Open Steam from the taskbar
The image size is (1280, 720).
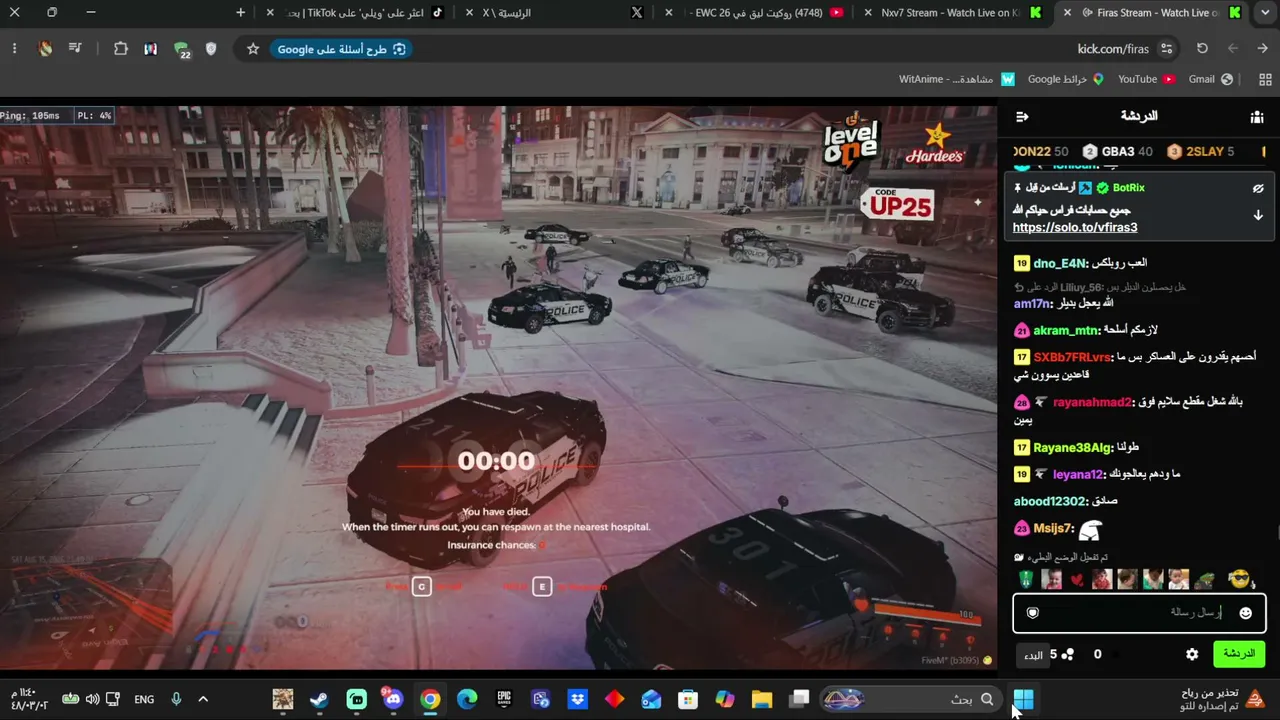click(319, 699)
